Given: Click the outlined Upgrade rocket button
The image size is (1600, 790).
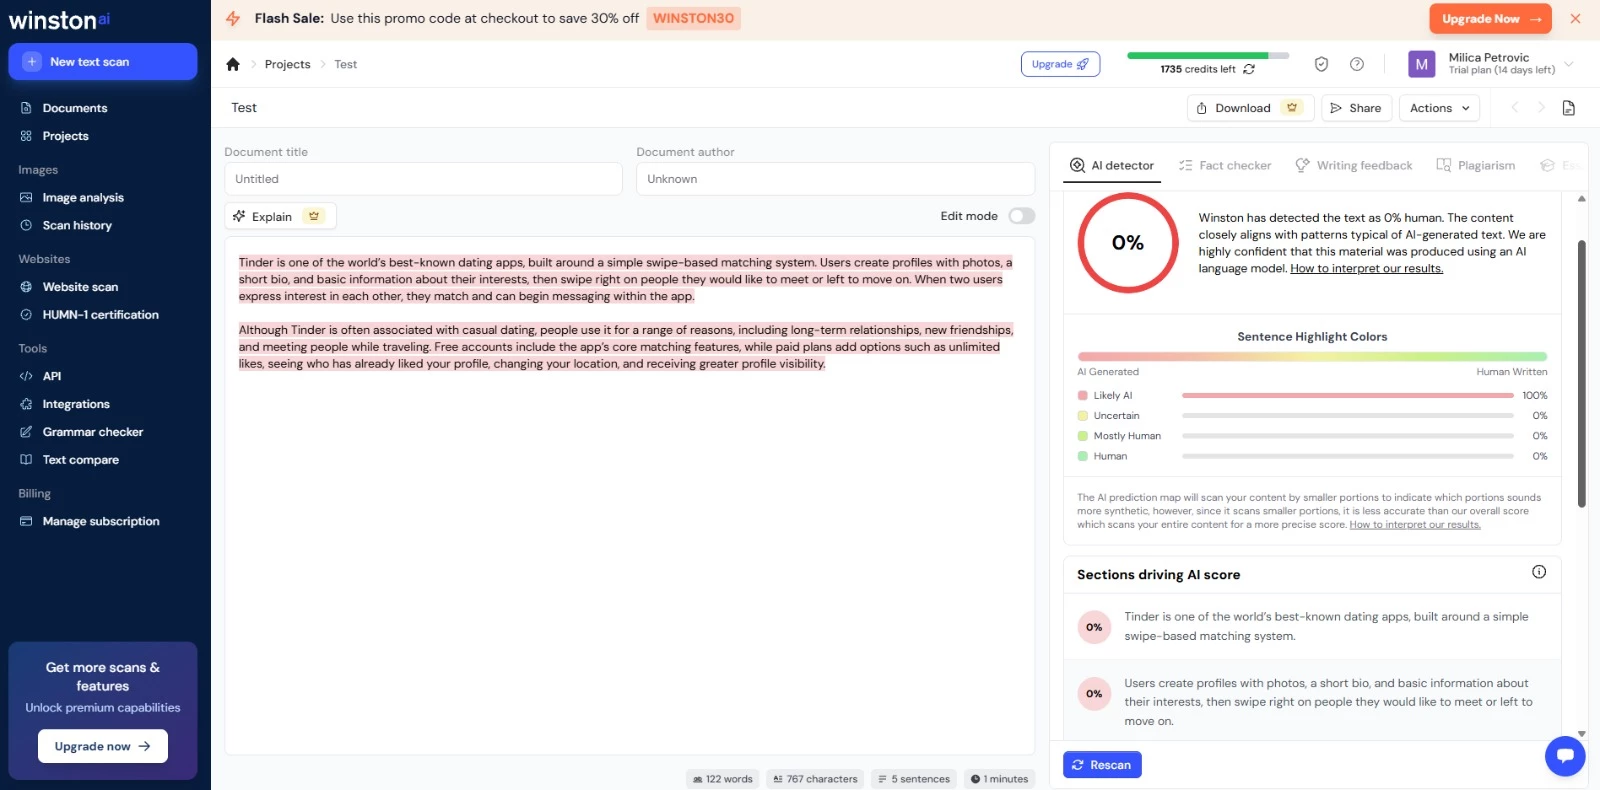Looking at the screenshot, I should pyautogui.click(x=1060, y=64).
